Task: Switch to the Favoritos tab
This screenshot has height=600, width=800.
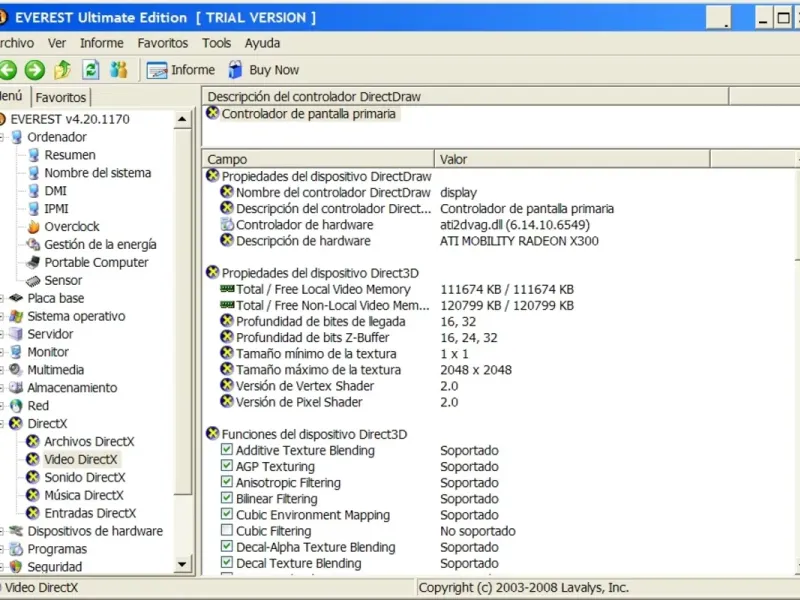Action: click(61, 97)
